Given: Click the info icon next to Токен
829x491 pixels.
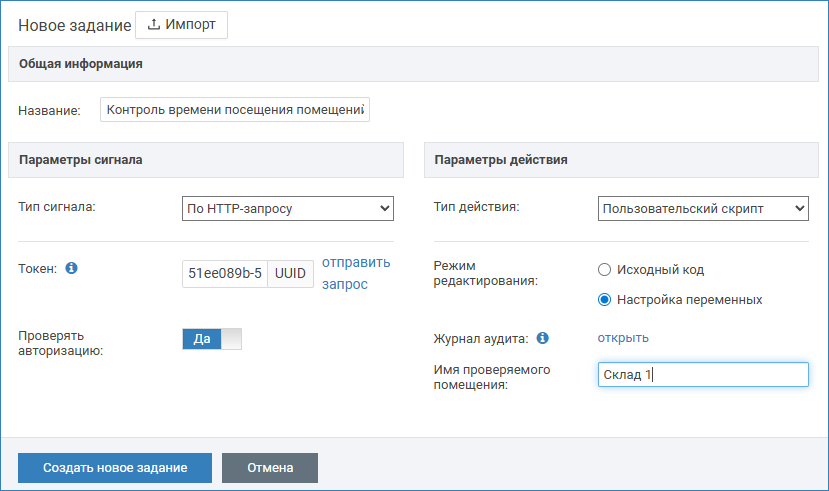Looking at the screenshot, I should coord(71,268).
